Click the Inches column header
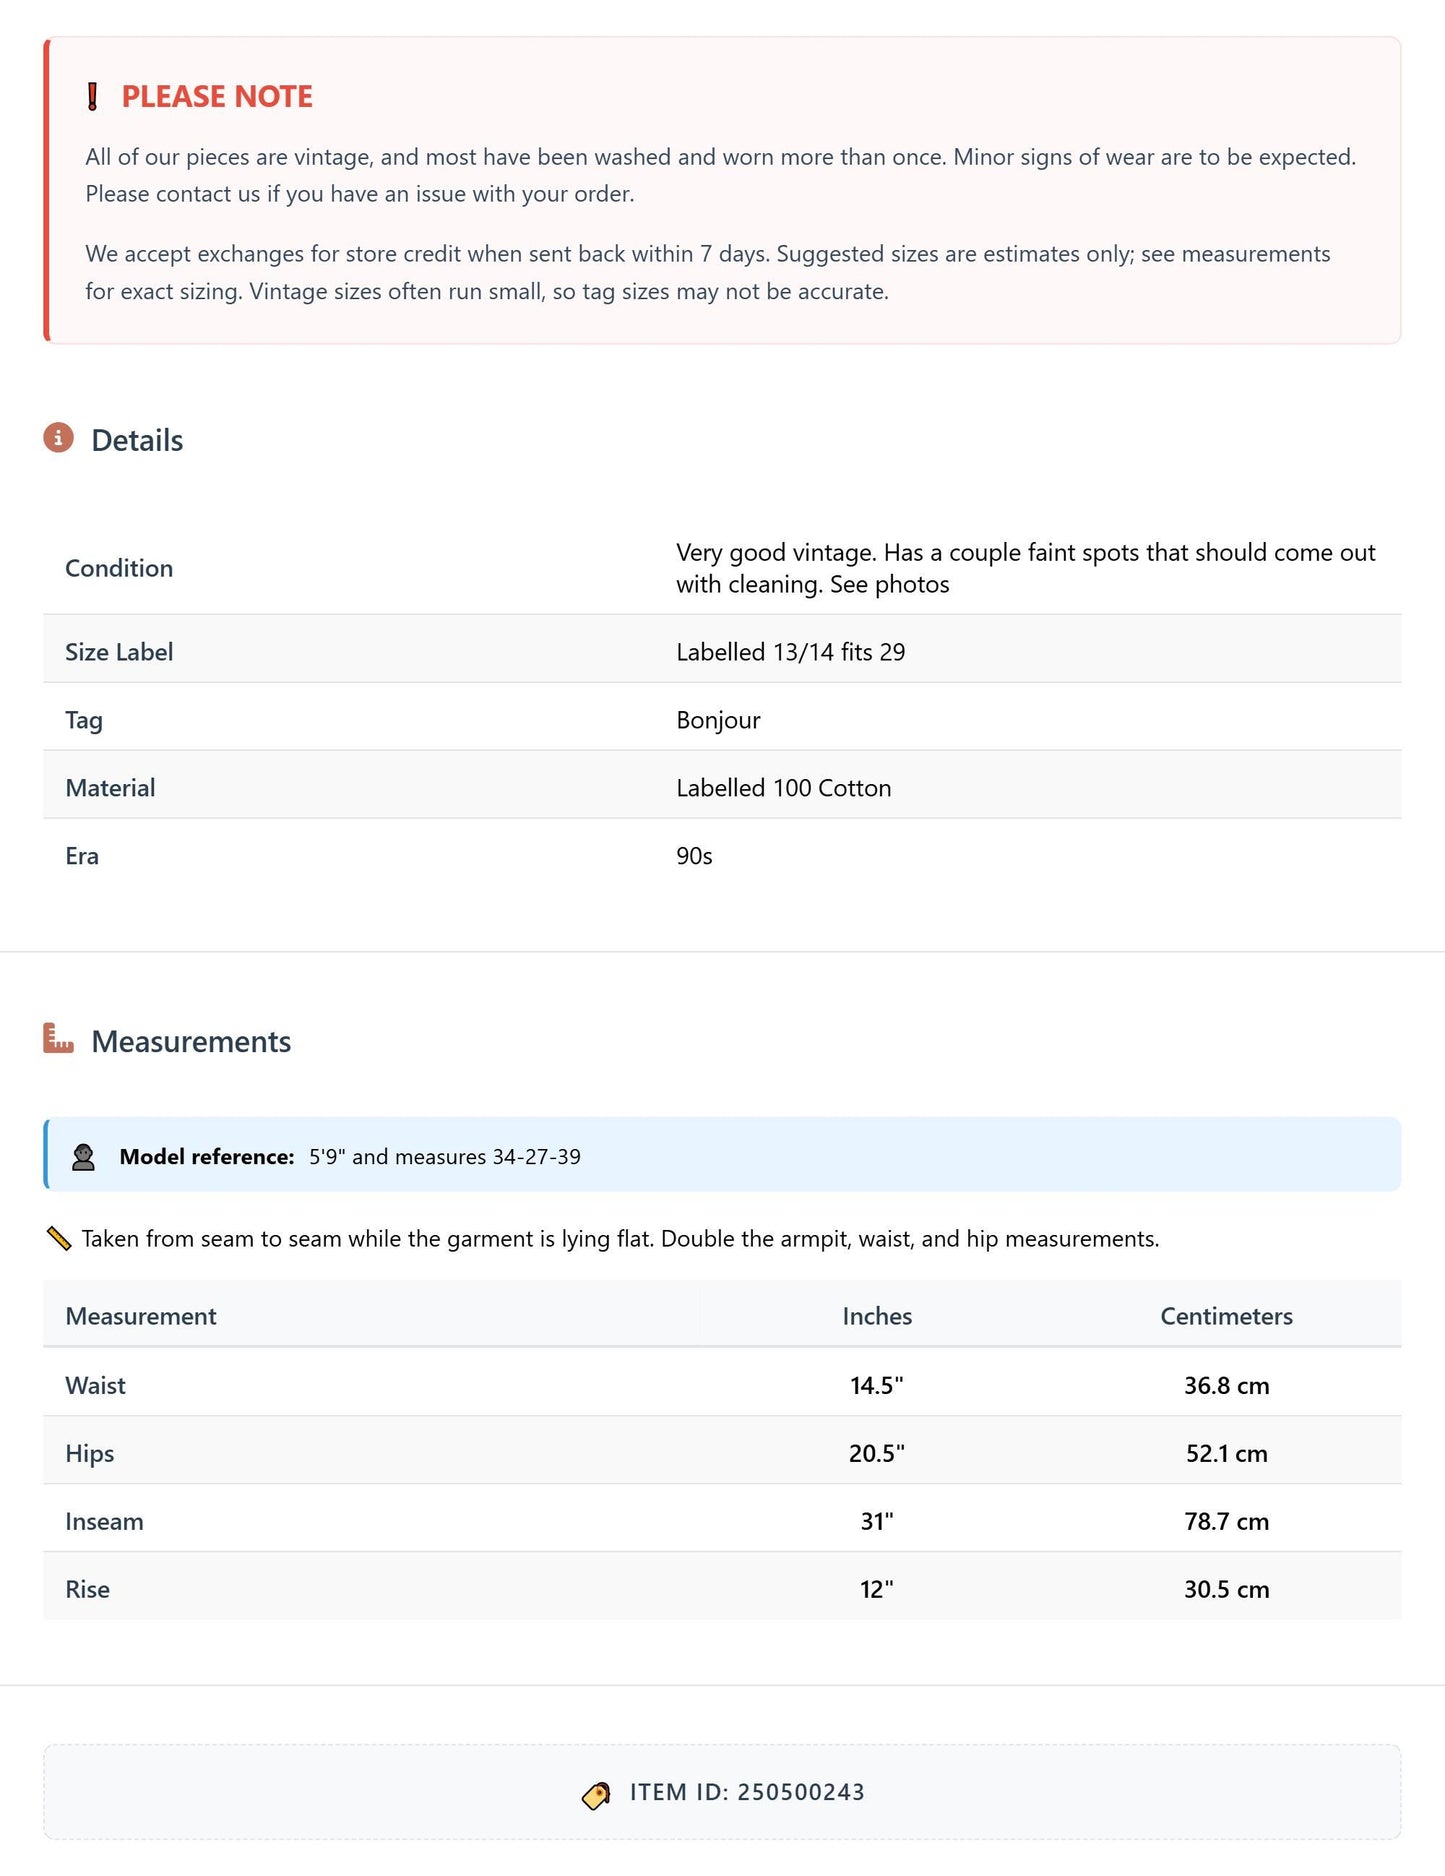The height and width of the screenshot is (1876, 1445). (x=877, y=1316)
